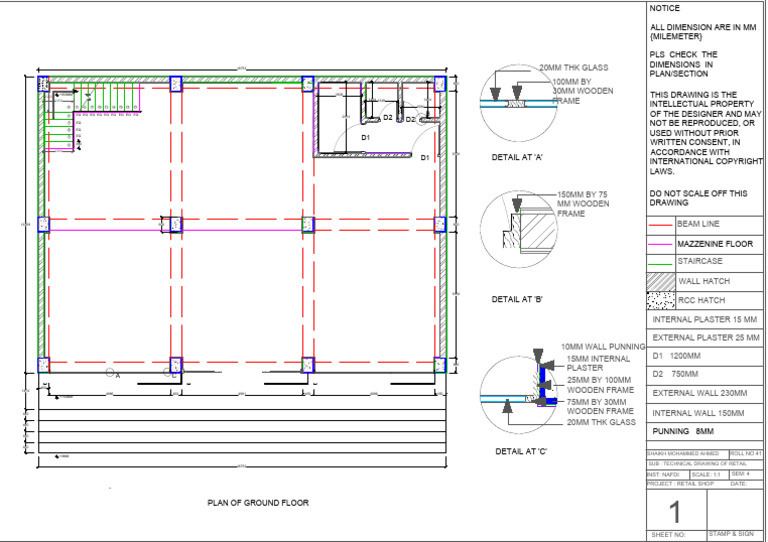Select '20MM THK GLASS' label in Detail C
Viewport: 768px width, 542px height.
(601, 422)
